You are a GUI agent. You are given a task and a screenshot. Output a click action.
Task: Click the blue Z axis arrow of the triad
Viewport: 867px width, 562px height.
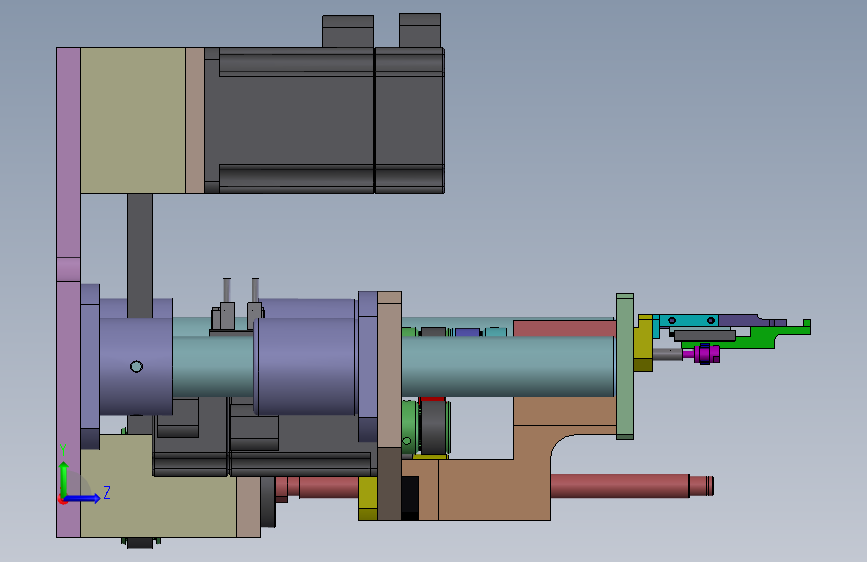pos(84,498)
